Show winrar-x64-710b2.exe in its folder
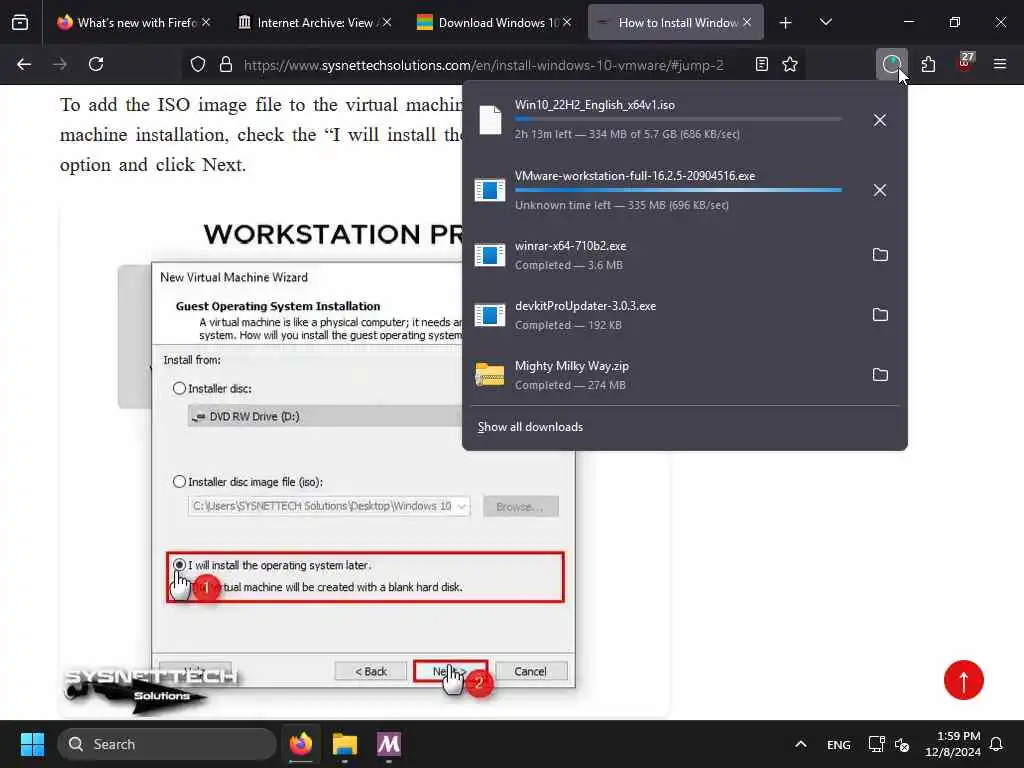Screen dimensions: 1024x768 880,255
